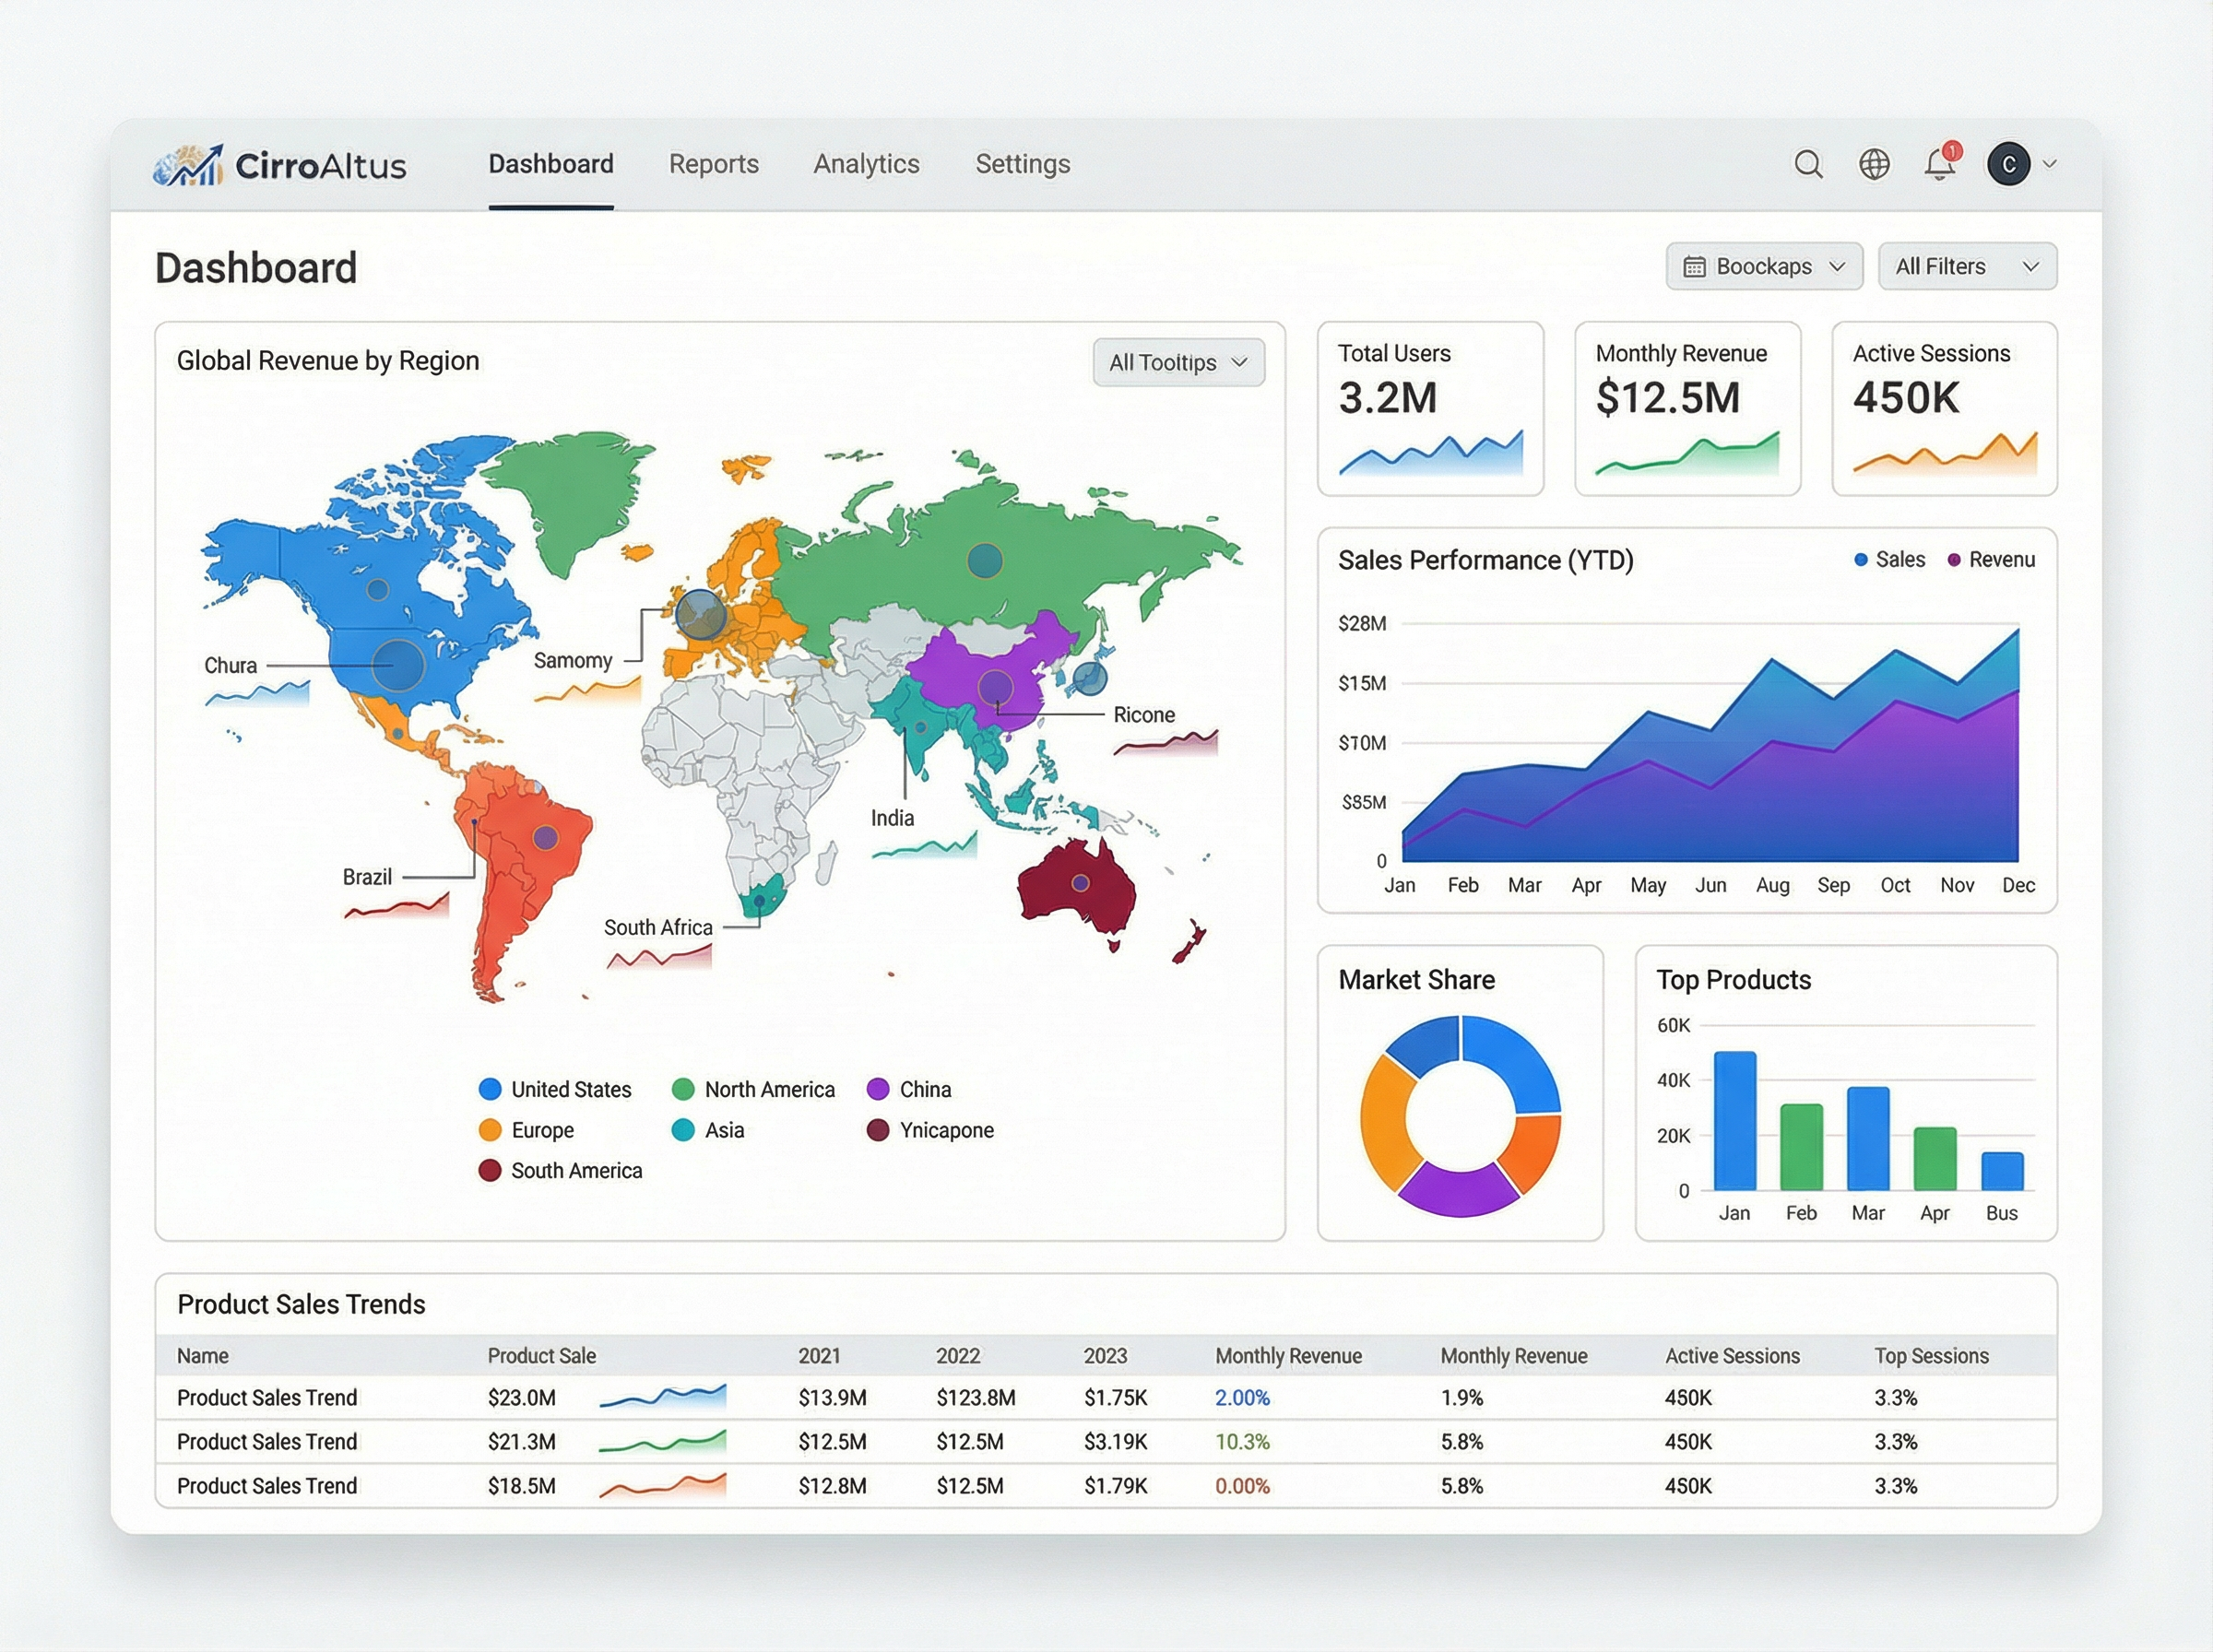Click the Monthly Revenue card
Screen dimensions: 2213x1652
click(x=1687, y=408)
